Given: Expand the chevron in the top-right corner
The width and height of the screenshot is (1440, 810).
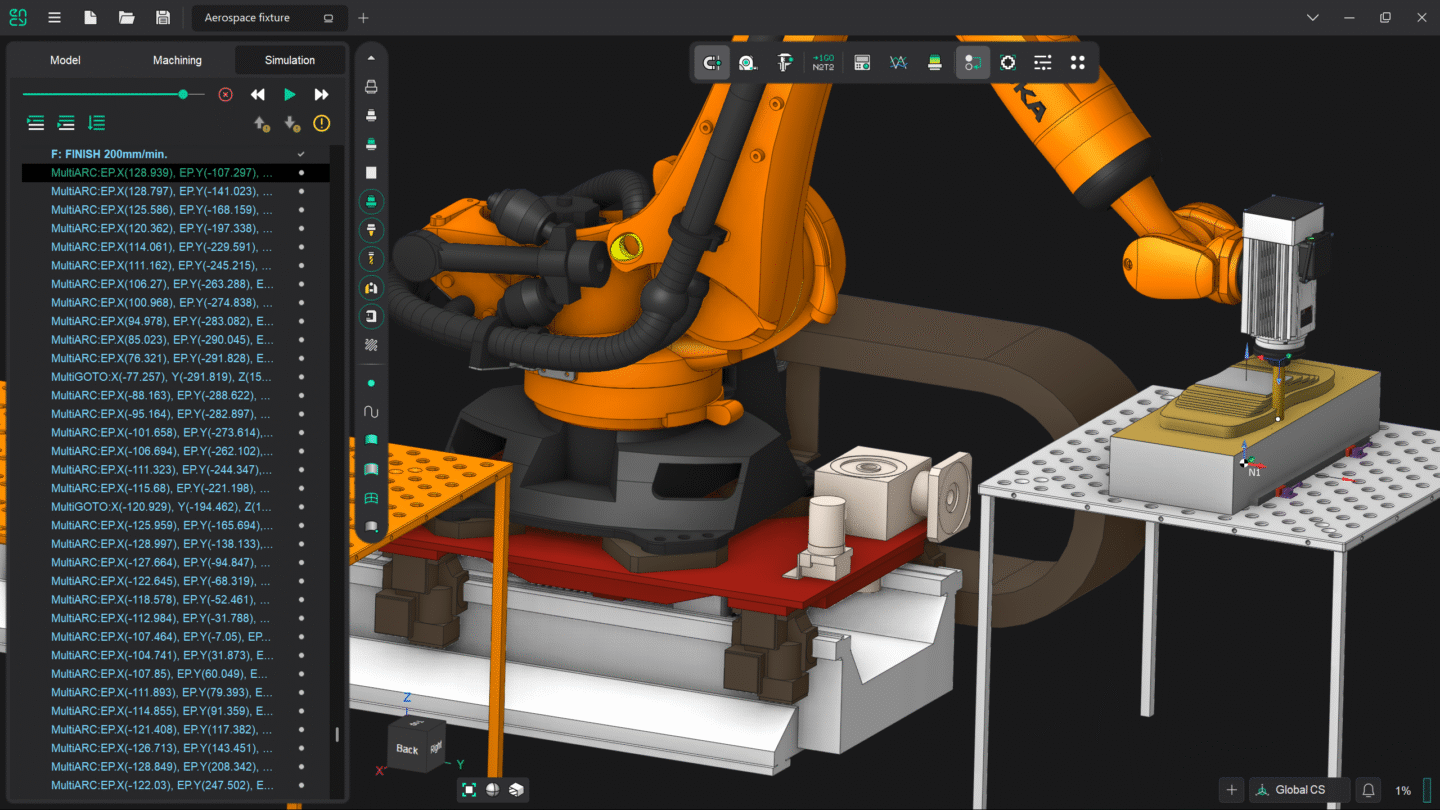Looking at the screenshot, I should click(1313, 17).
